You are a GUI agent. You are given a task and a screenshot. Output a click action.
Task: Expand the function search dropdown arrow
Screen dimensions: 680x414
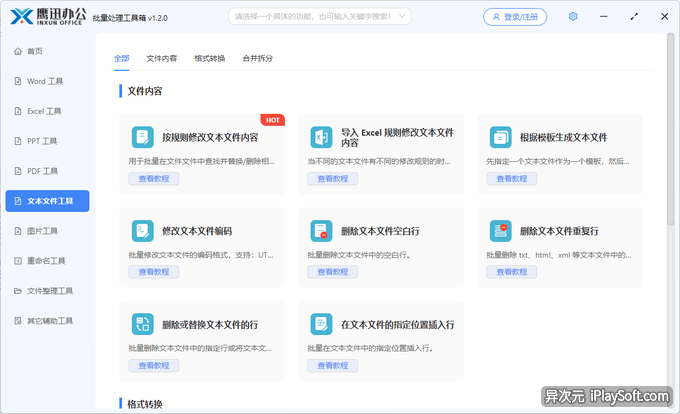[x=402, y=16]
